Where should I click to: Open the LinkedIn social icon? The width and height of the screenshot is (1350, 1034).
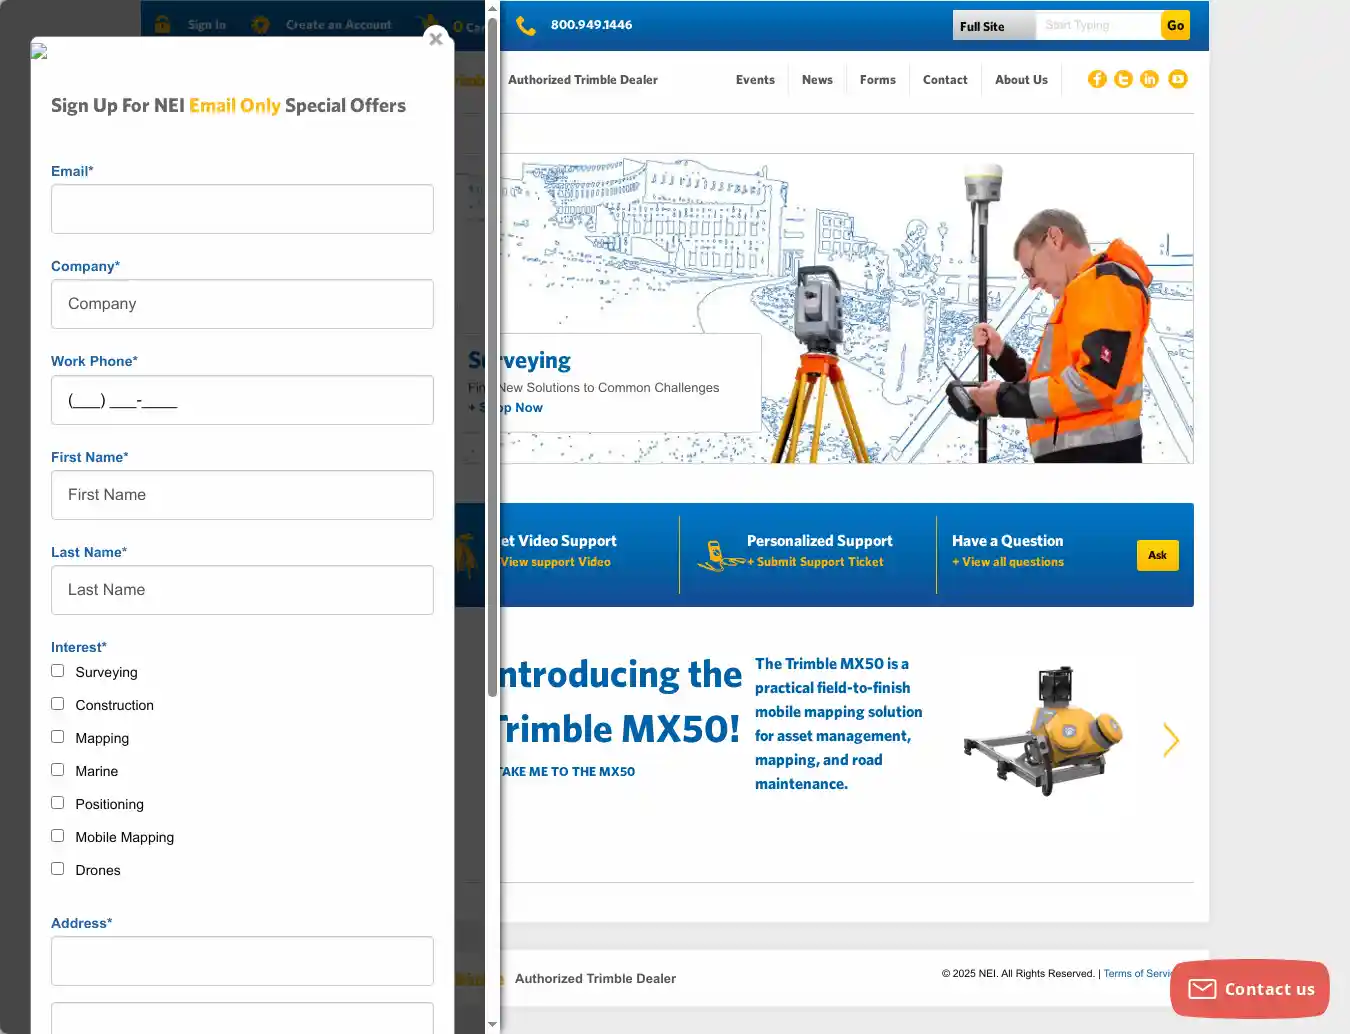(1149, 79)
